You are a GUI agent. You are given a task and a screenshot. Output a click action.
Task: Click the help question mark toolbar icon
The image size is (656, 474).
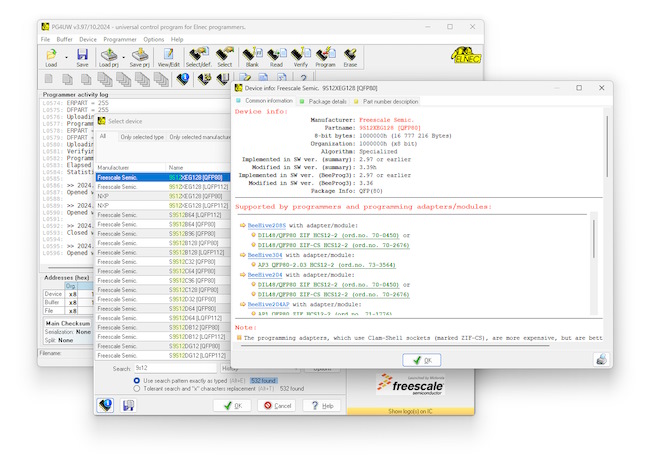coord(303,78)
